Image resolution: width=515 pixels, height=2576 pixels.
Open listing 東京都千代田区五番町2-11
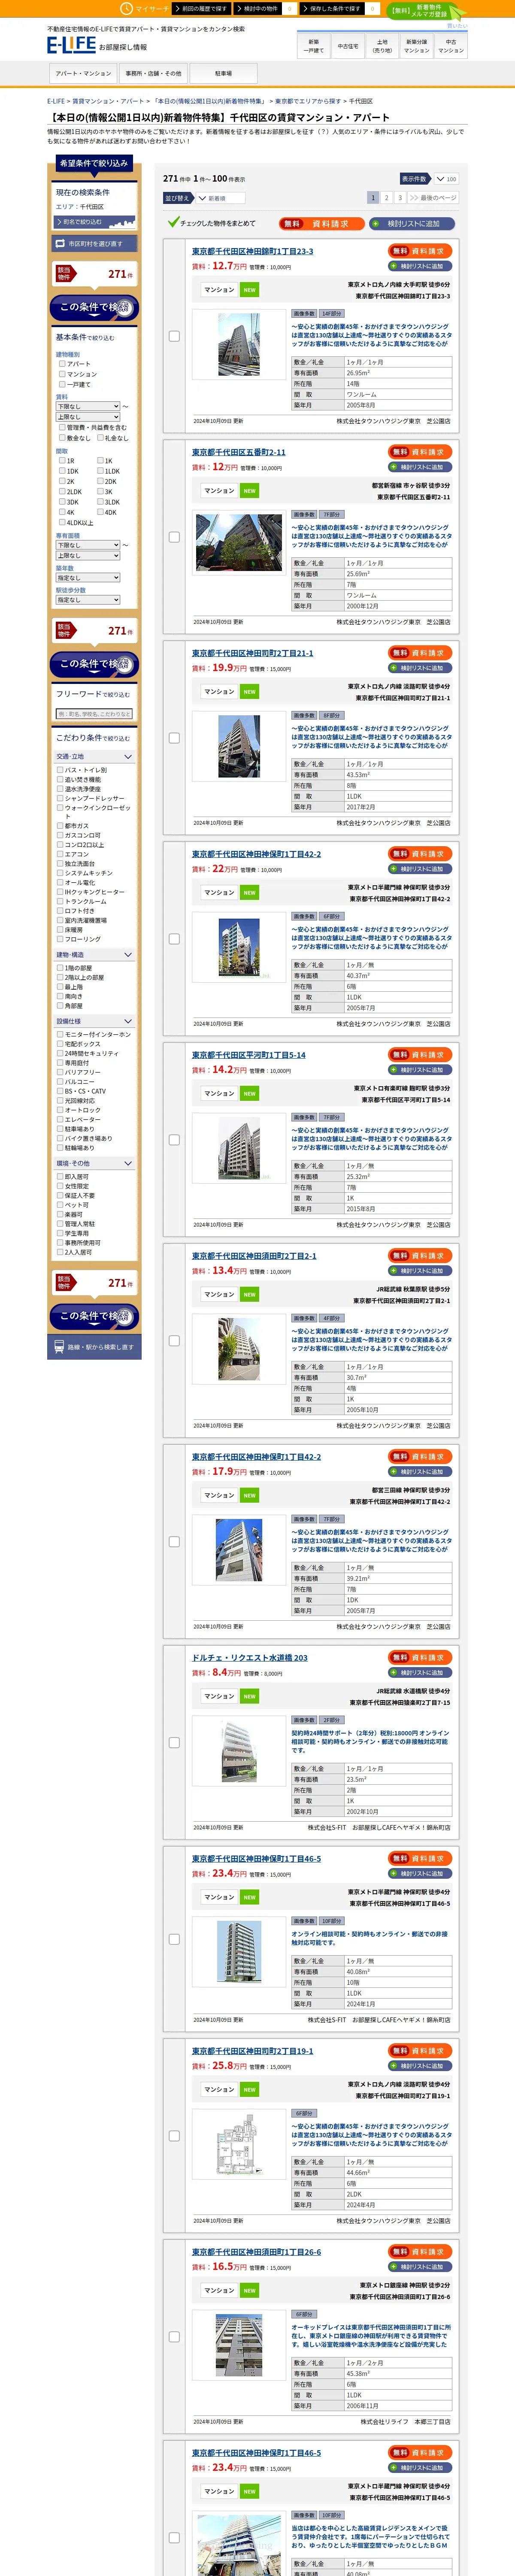tap(238, 453)
